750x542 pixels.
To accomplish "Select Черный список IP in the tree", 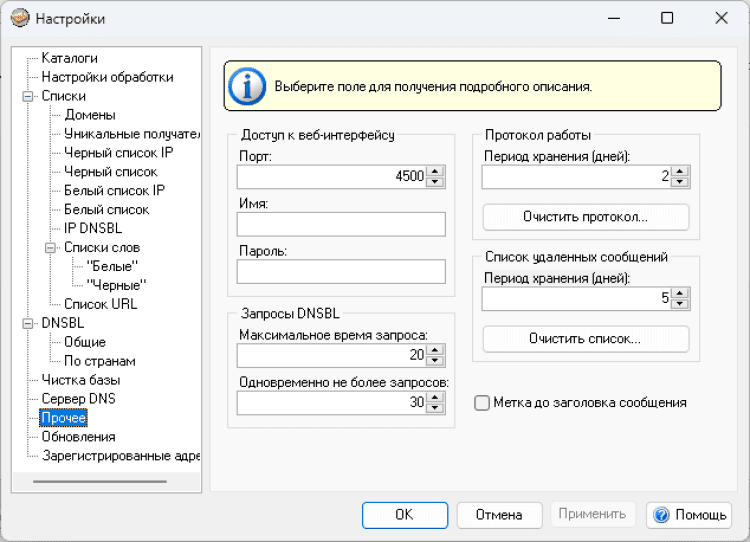I will pyautogui.click(x=118, y=153).
